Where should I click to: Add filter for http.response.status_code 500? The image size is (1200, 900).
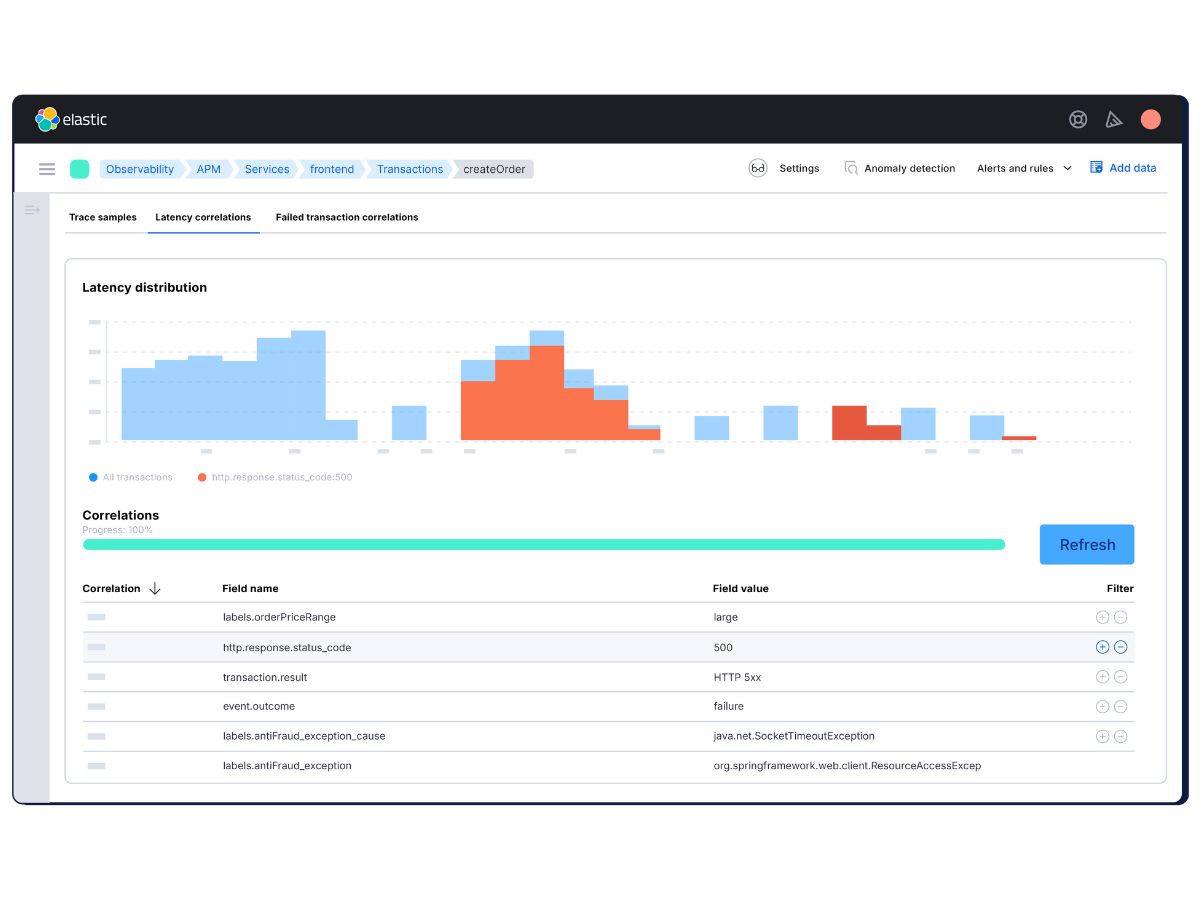(x=1102, y=647)
